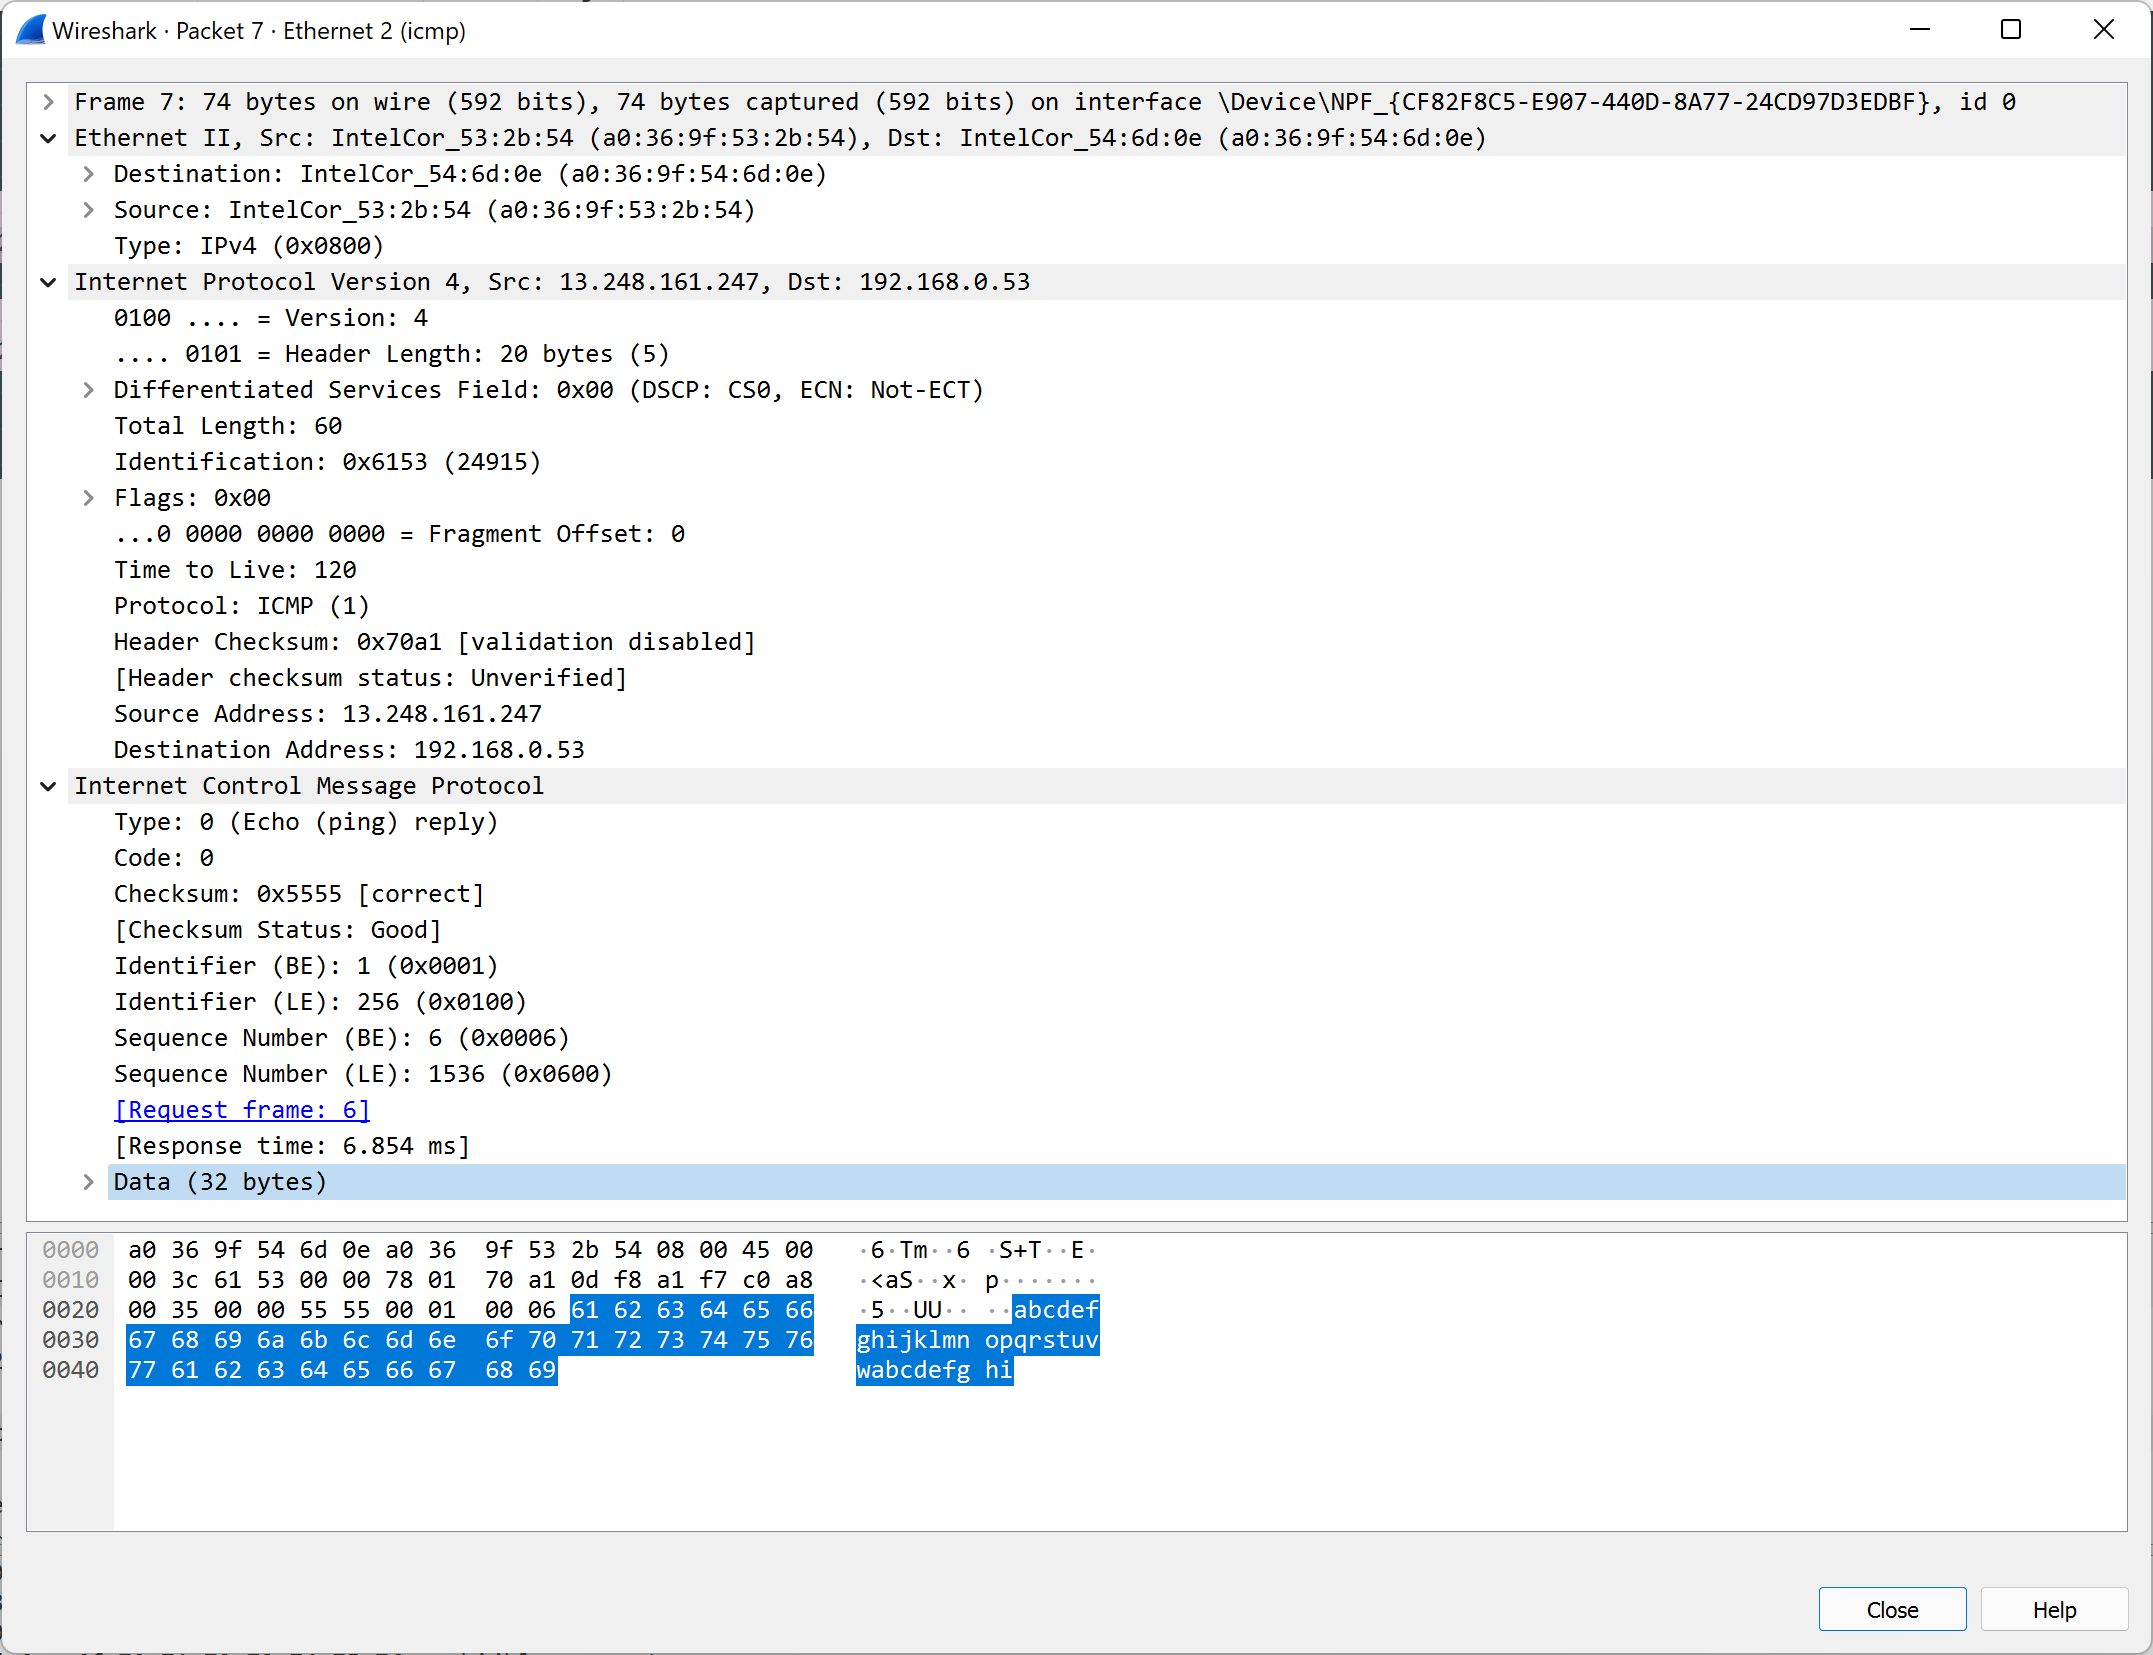The height and width of the screenshot is (1655, 2153).
Task: Click the Wireshark icon in the title bar
Action: tap(30, 30)
